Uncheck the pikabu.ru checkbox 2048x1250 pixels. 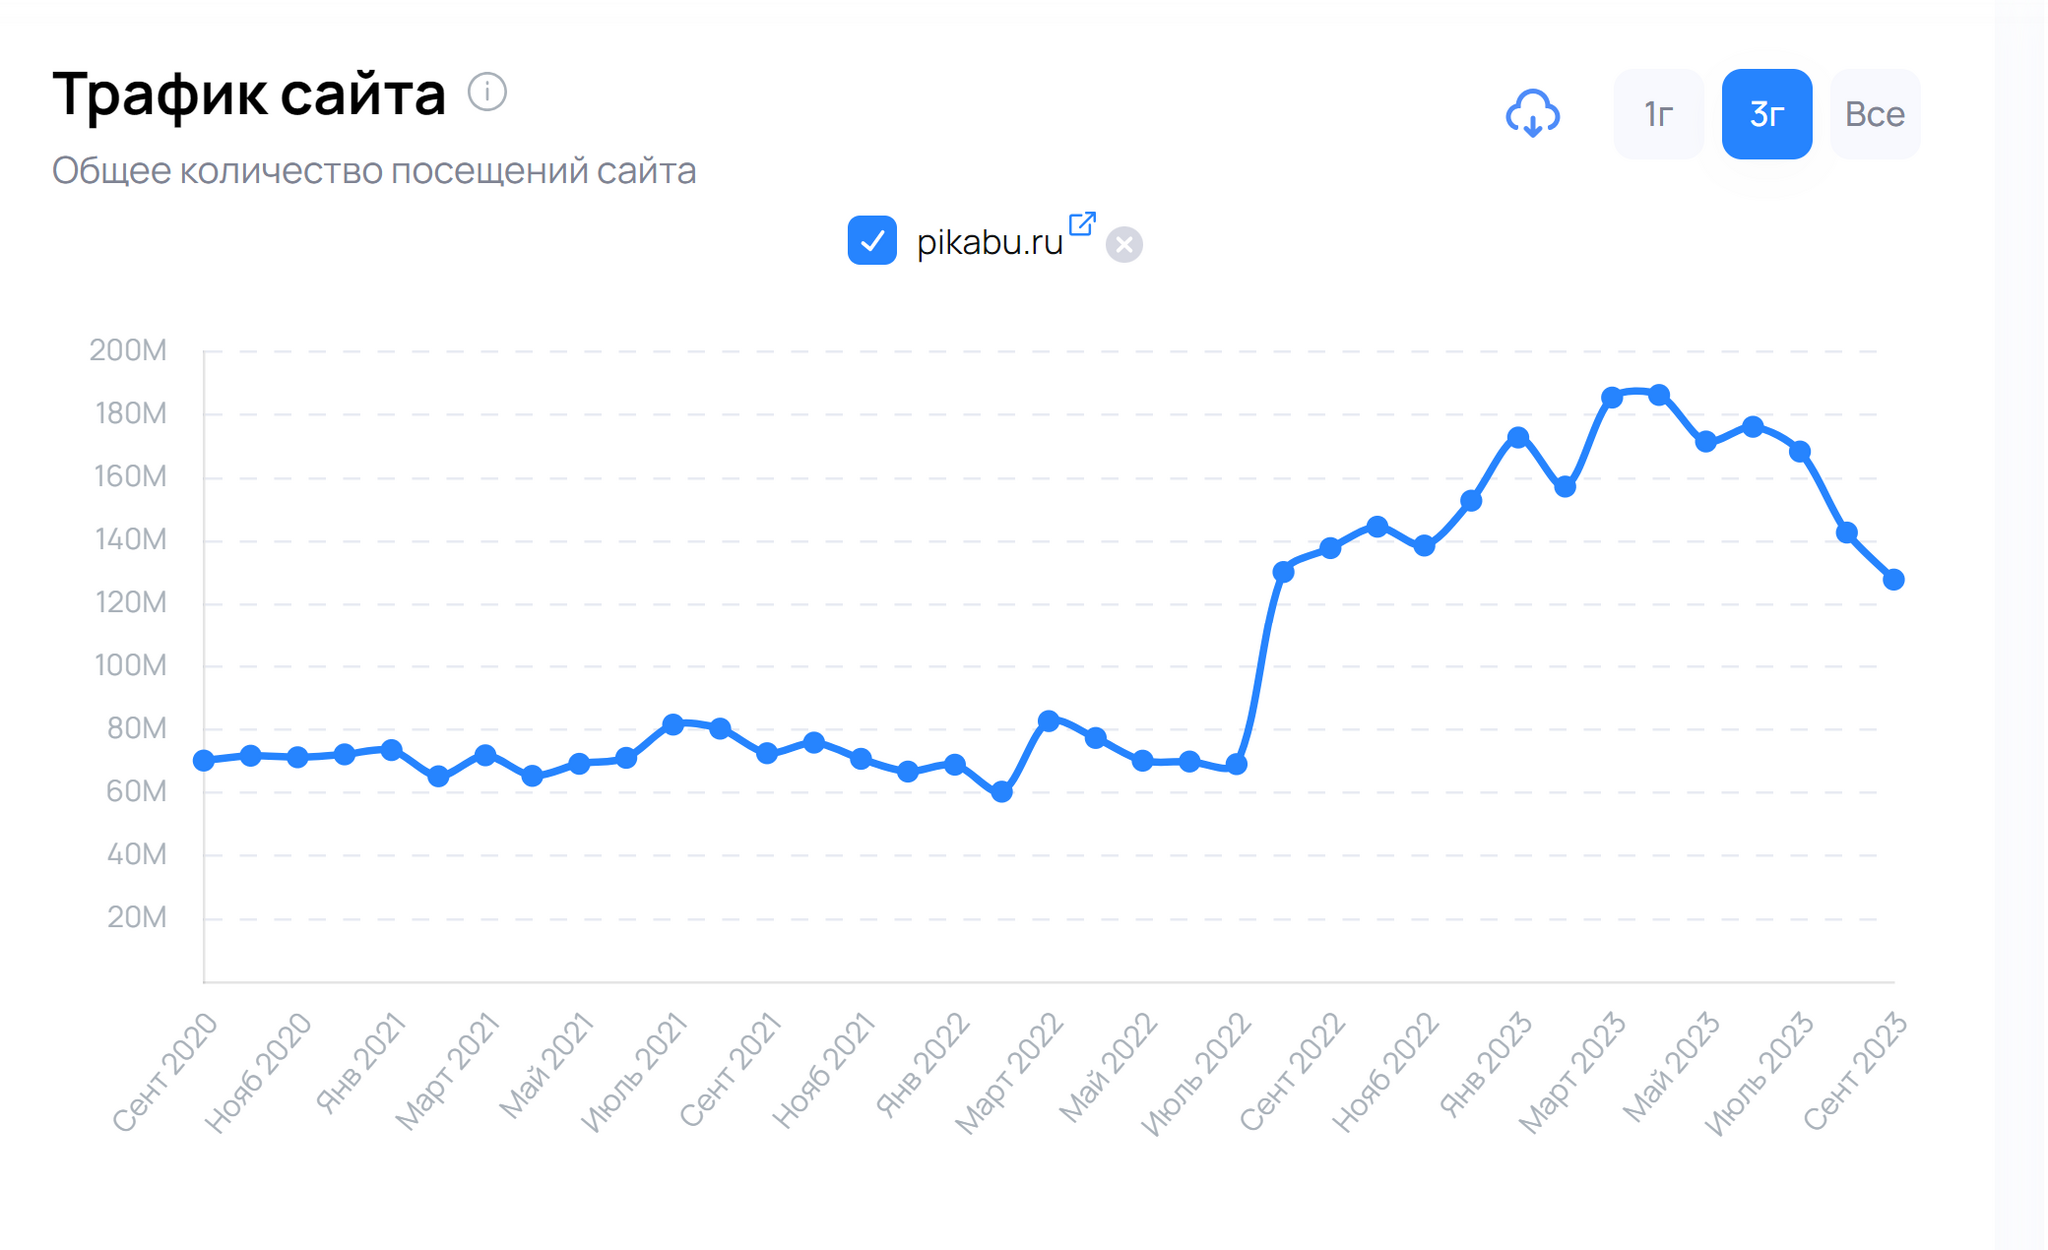[x=872, y=241]
